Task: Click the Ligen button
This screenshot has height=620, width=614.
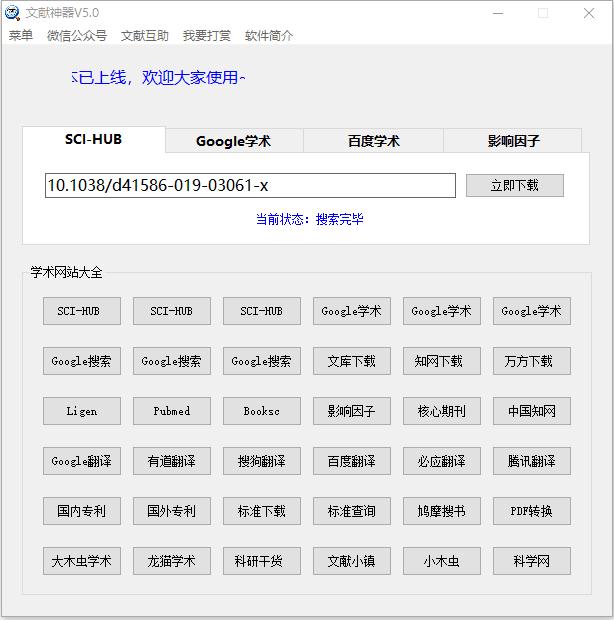Action: pyautogui.click(x=82, y=411)
